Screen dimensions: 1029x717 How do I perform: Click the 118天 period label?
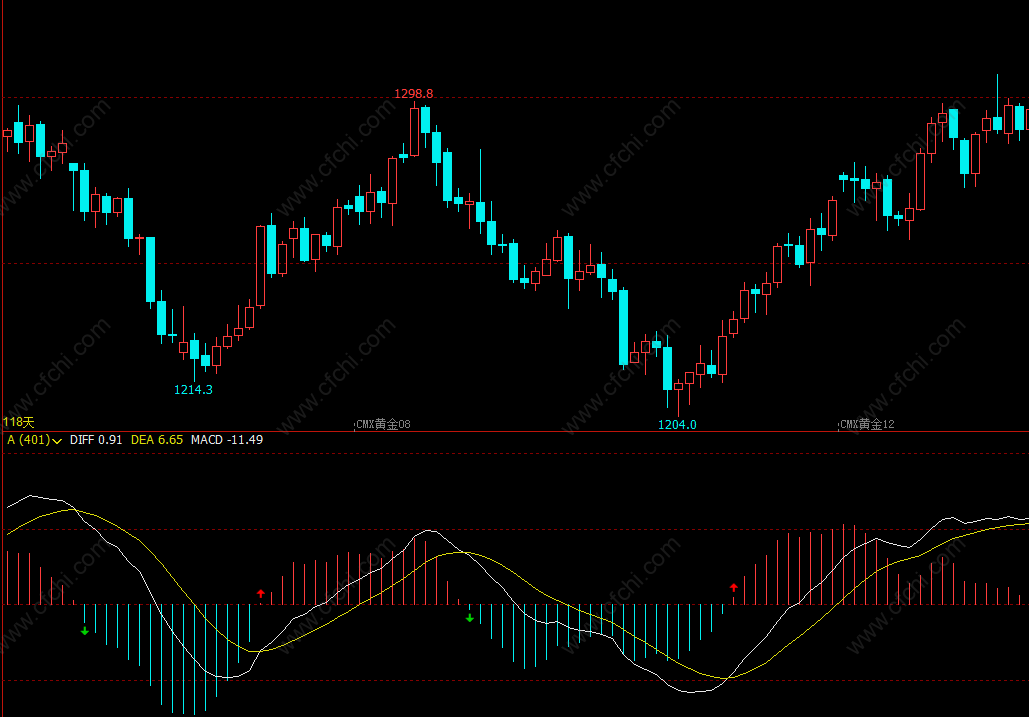click(x=18, y=422)
